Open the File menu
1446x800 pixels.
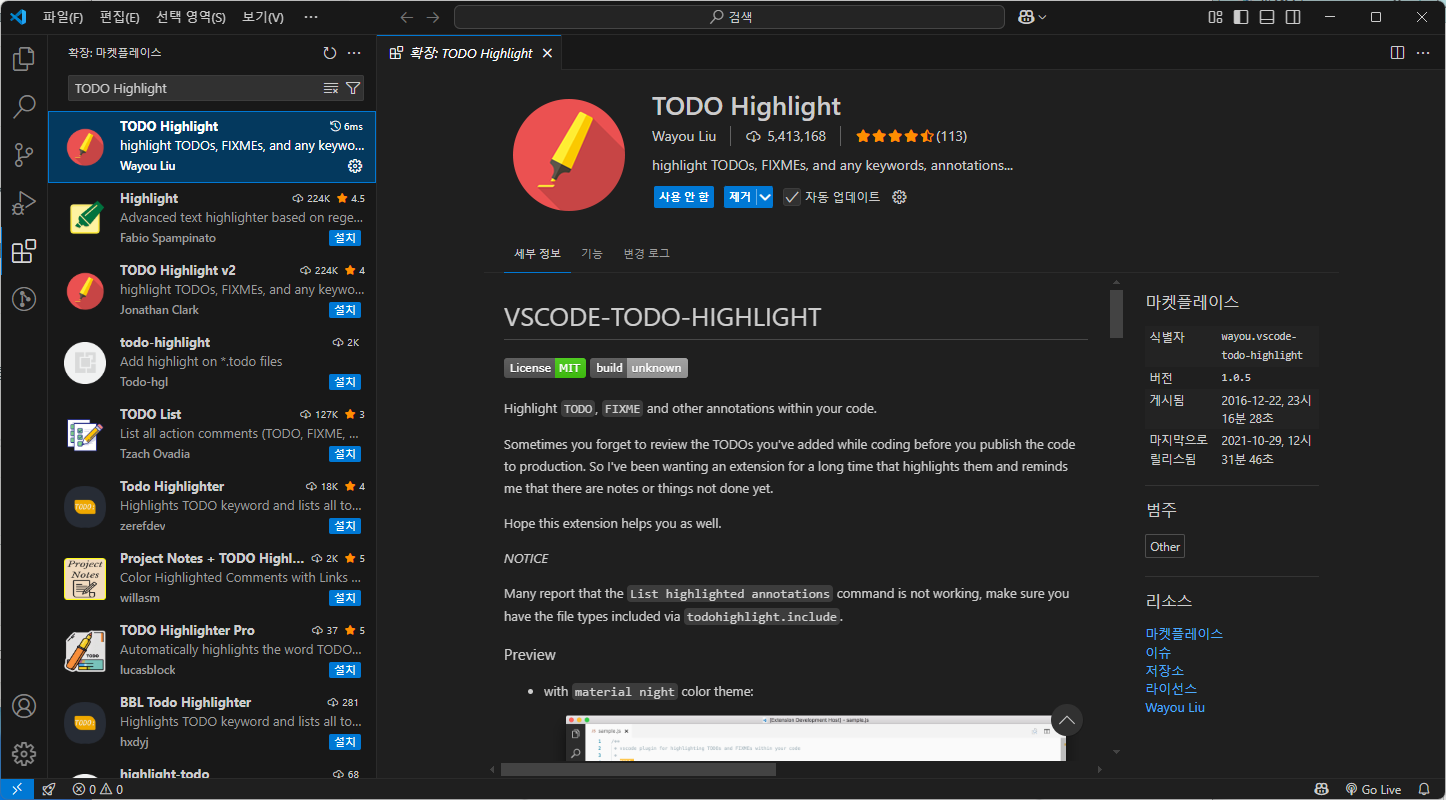[x=63, y=17]
